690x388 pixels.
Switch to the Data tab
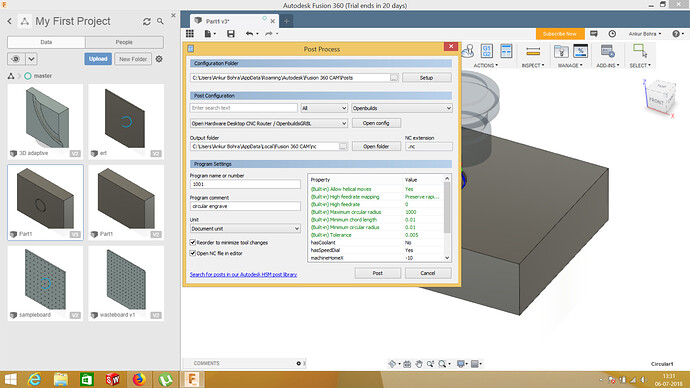tap(46, 42)
